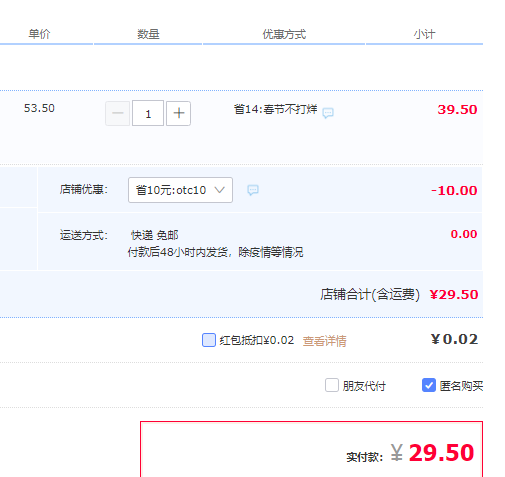Click the 小计 column header
The width and height of the screenshot is (505, 477).
pyautogui.click(x=424, y=34)
